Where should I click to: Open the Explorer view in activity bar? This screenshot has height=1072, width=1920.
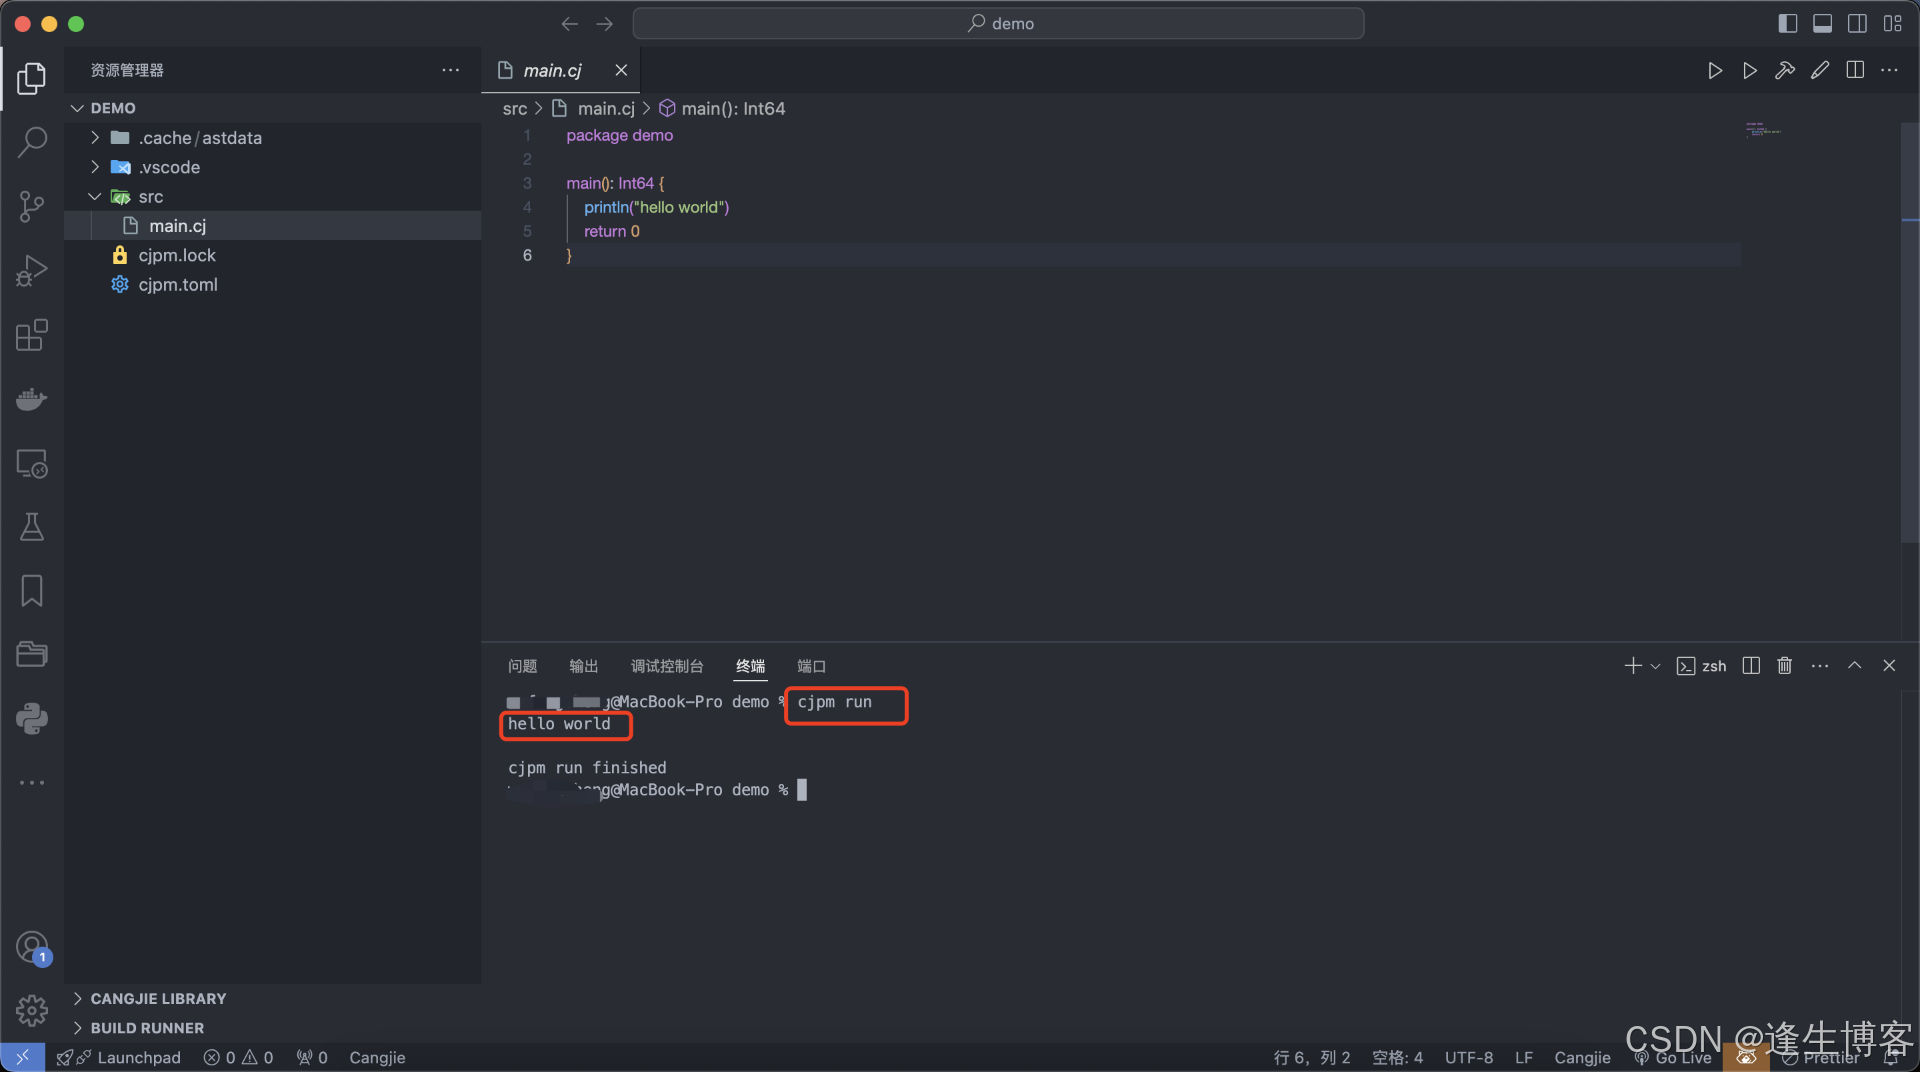(32, 78)
